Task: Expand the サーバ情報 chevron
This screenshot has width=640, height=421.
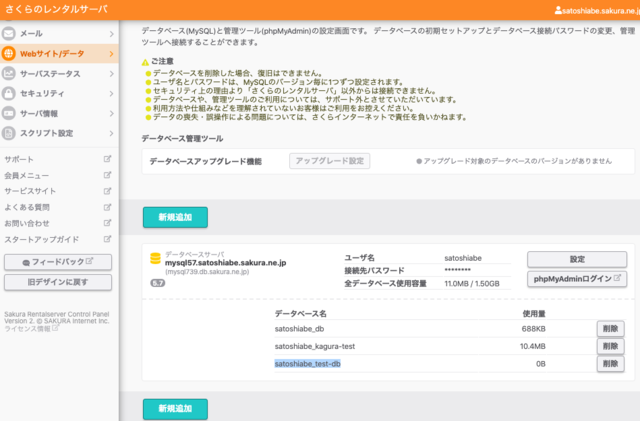Action: tap(111, 114)
